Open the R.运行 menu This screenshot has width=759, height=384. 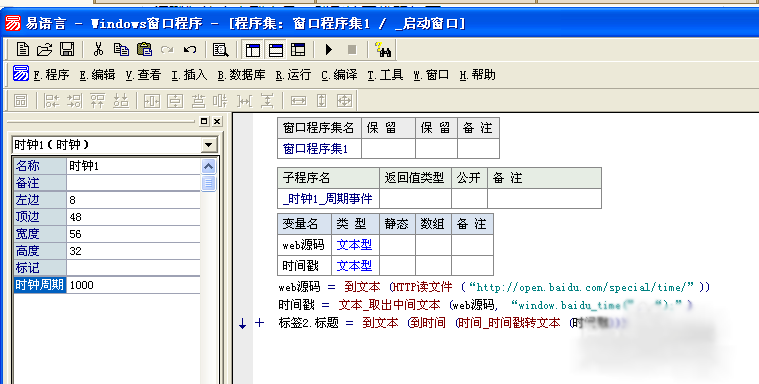[293, 75]
